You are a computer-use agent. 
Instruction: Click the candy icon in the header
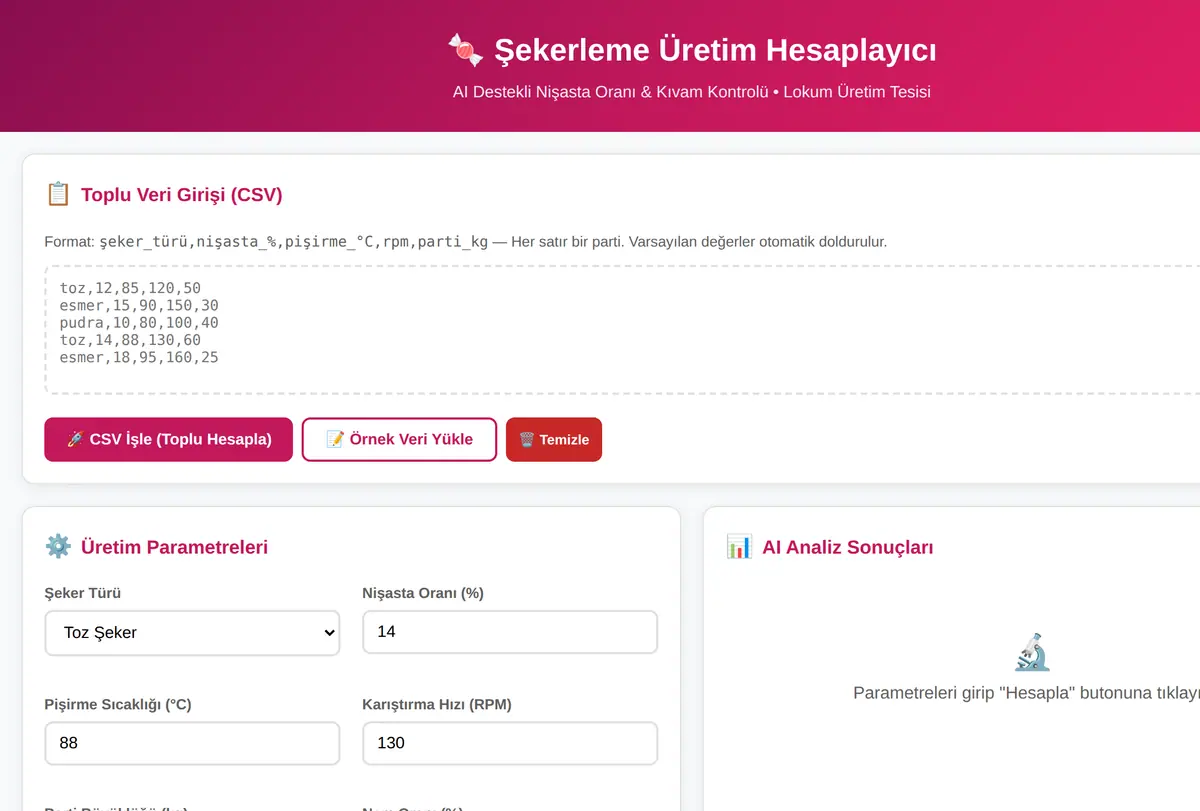click(465, 49)
